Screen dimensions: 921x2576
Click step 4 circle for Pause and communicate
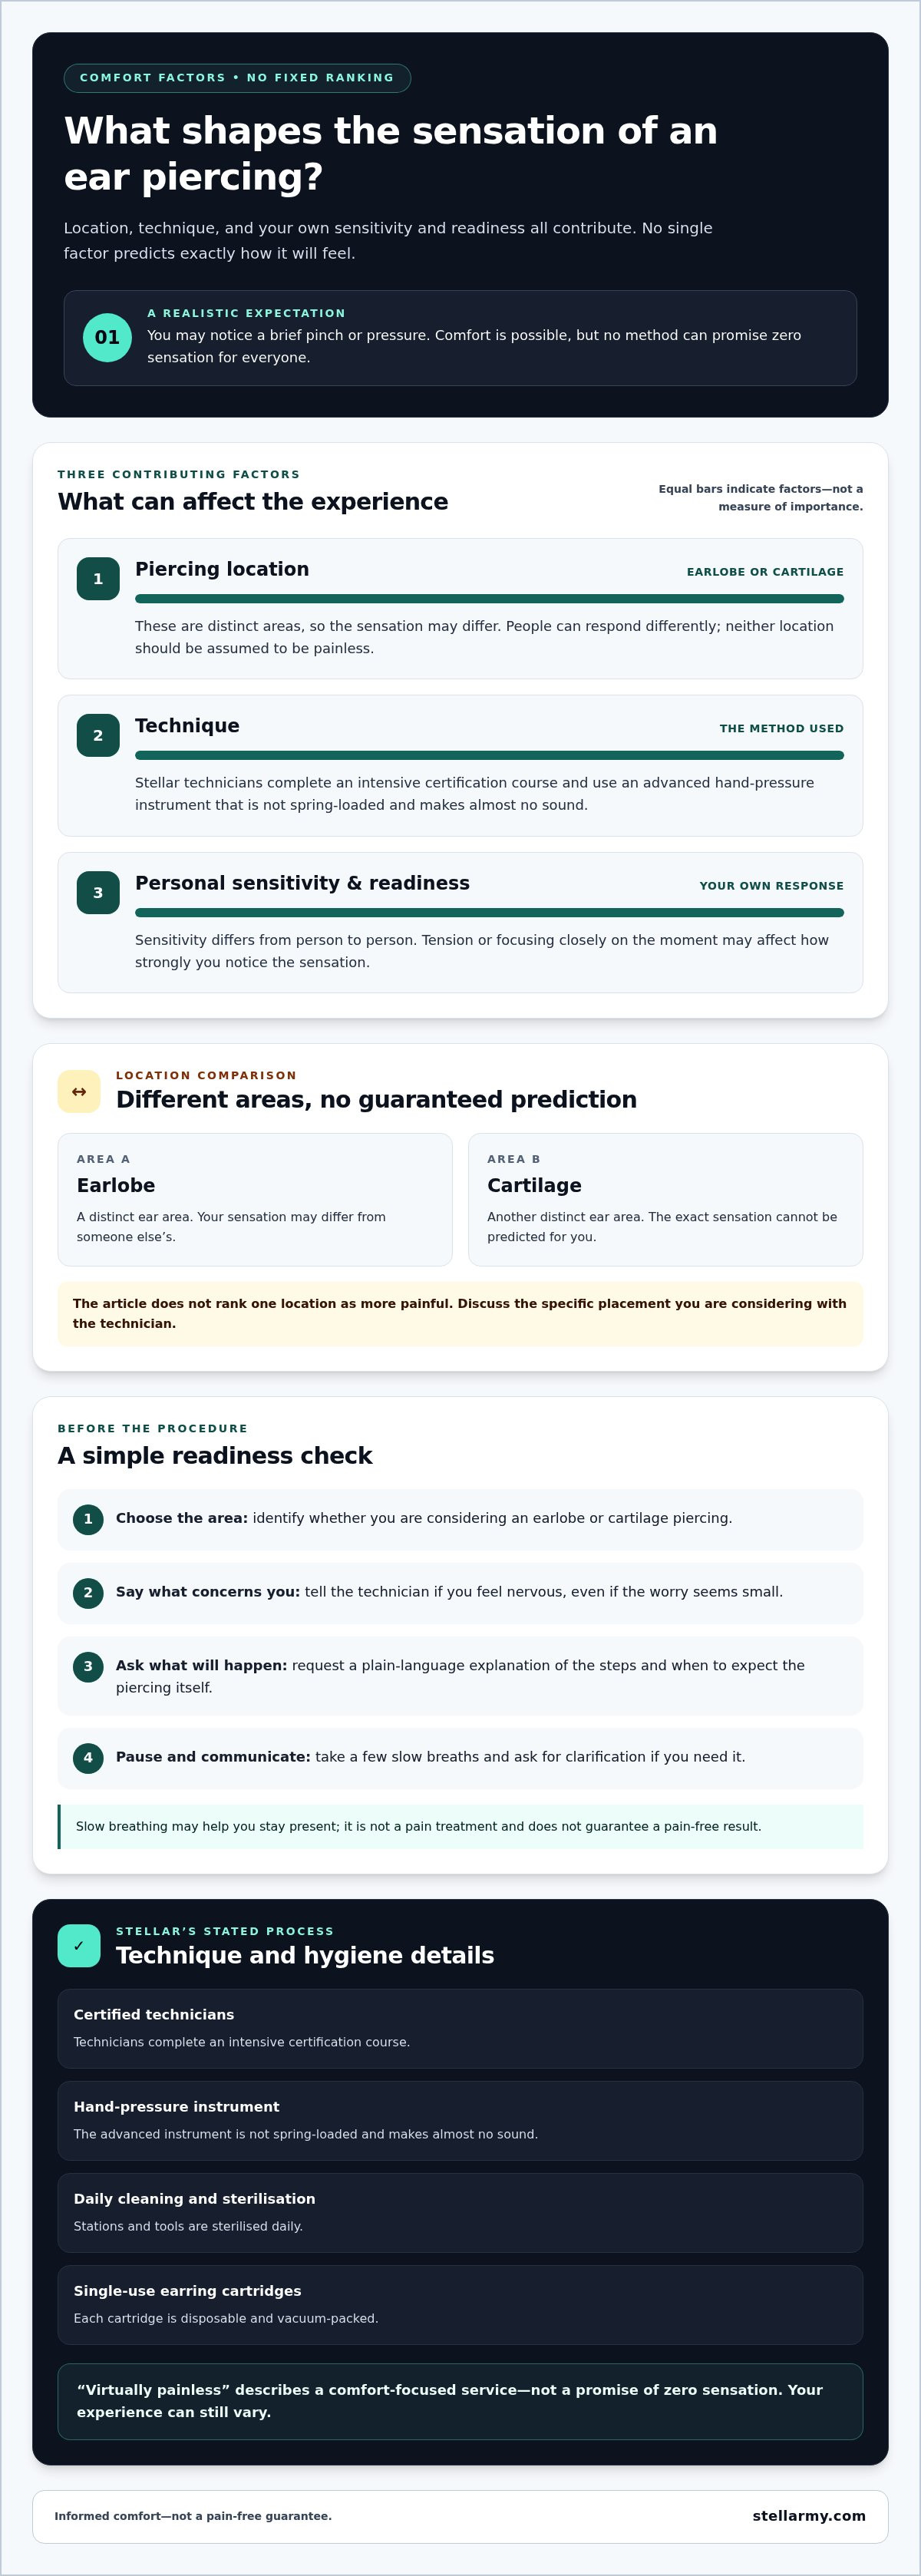(x=88, y=1758)
